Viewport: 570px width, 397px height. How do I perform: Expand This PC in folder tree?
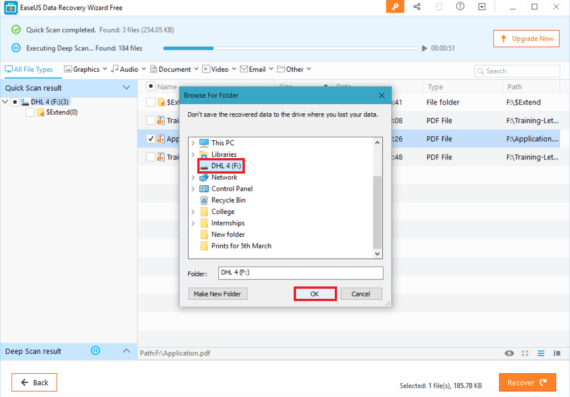pos(193,143)
